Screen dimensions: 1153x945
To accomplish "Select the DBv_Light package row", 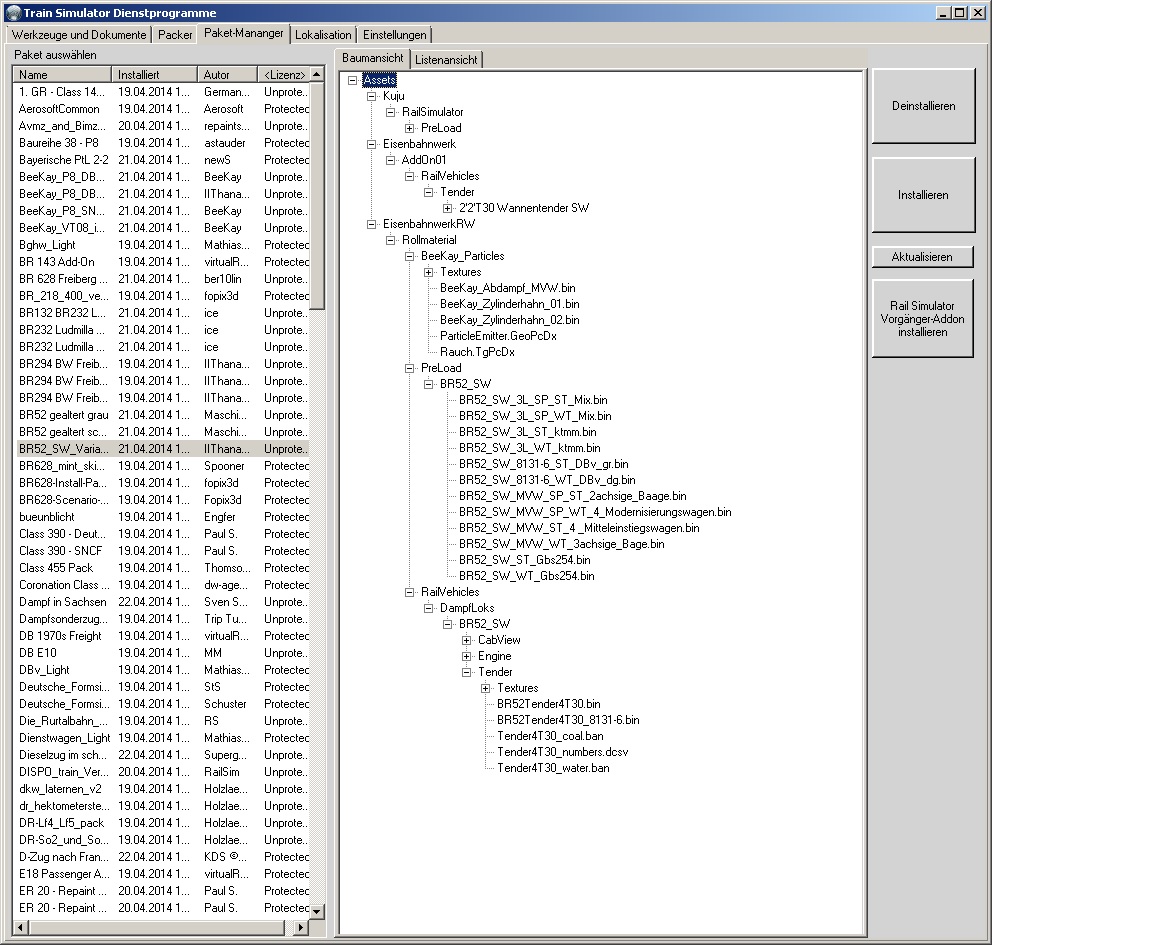I will (163, 670).
